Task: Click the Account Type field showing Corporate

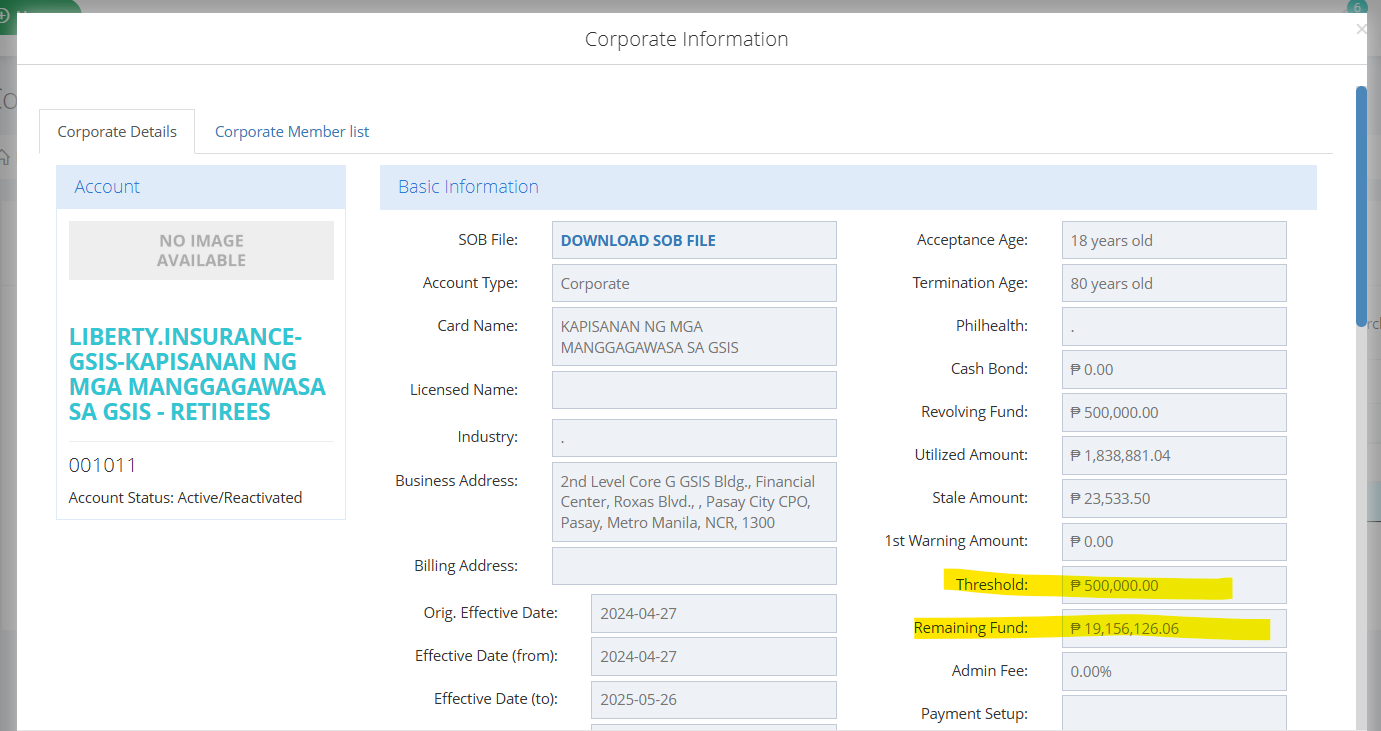Action: [694, 283]
